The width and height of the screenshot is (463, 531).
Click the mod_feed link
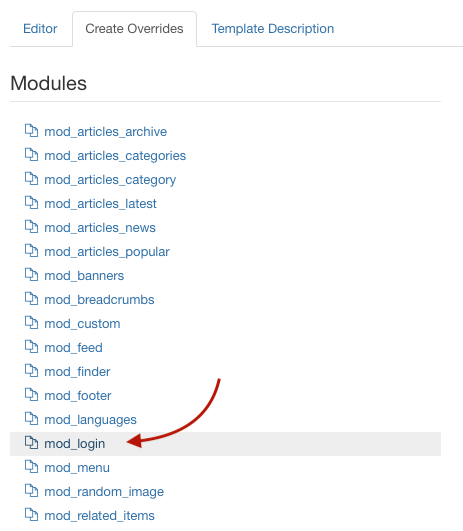[x=73, y=348]
